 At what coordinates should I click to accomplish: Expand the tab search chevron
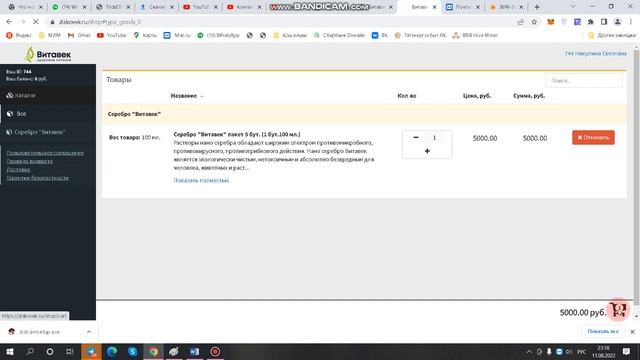pos(573,7)
